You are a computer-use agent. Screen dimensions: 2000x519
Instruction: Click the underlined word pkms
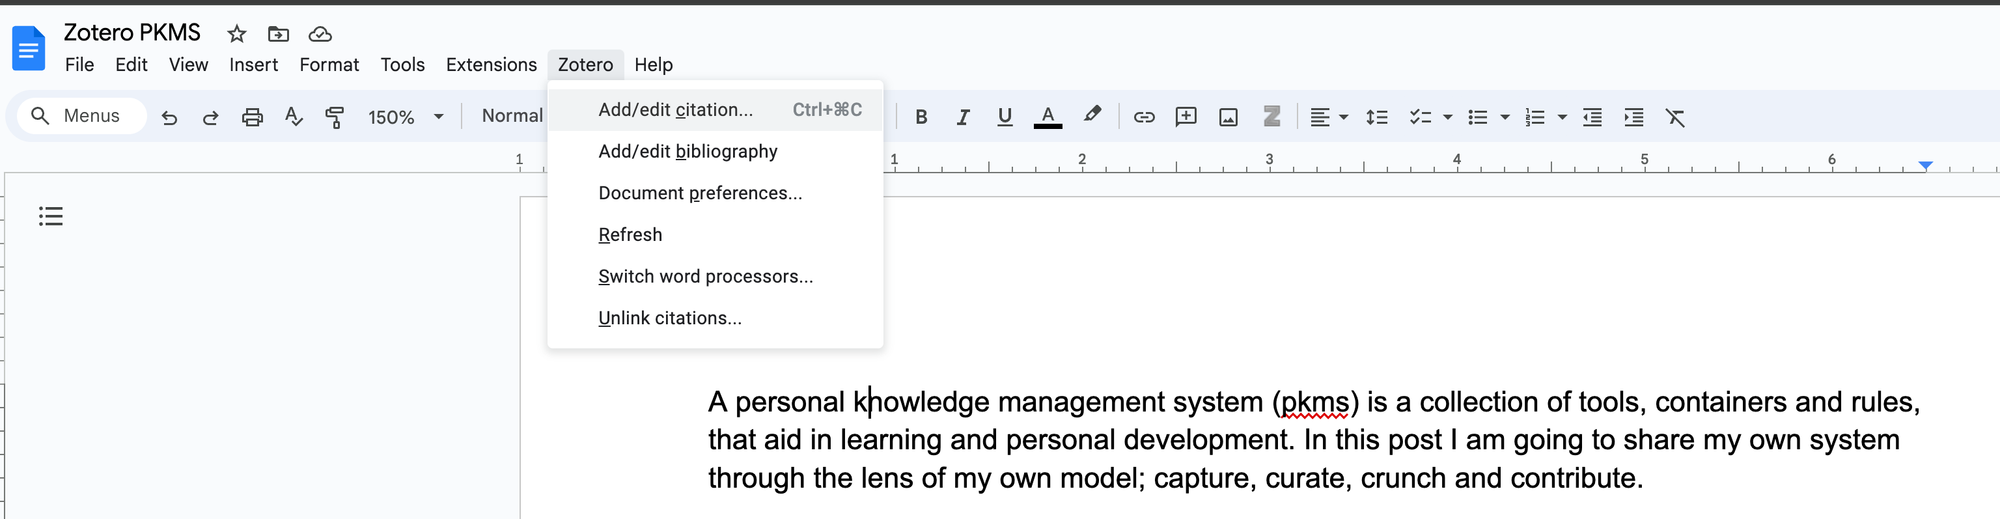point(1315,402)
